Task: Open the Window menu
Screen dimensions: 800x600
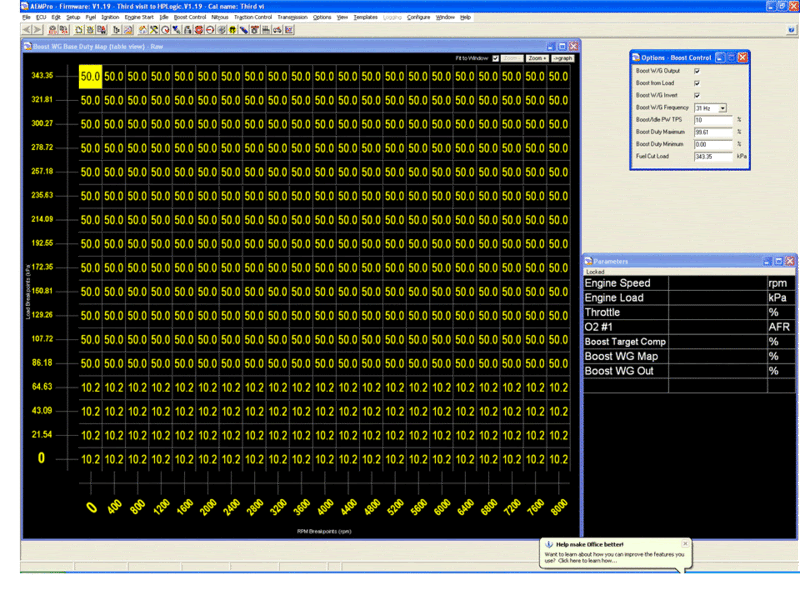Action: point(445,17)
